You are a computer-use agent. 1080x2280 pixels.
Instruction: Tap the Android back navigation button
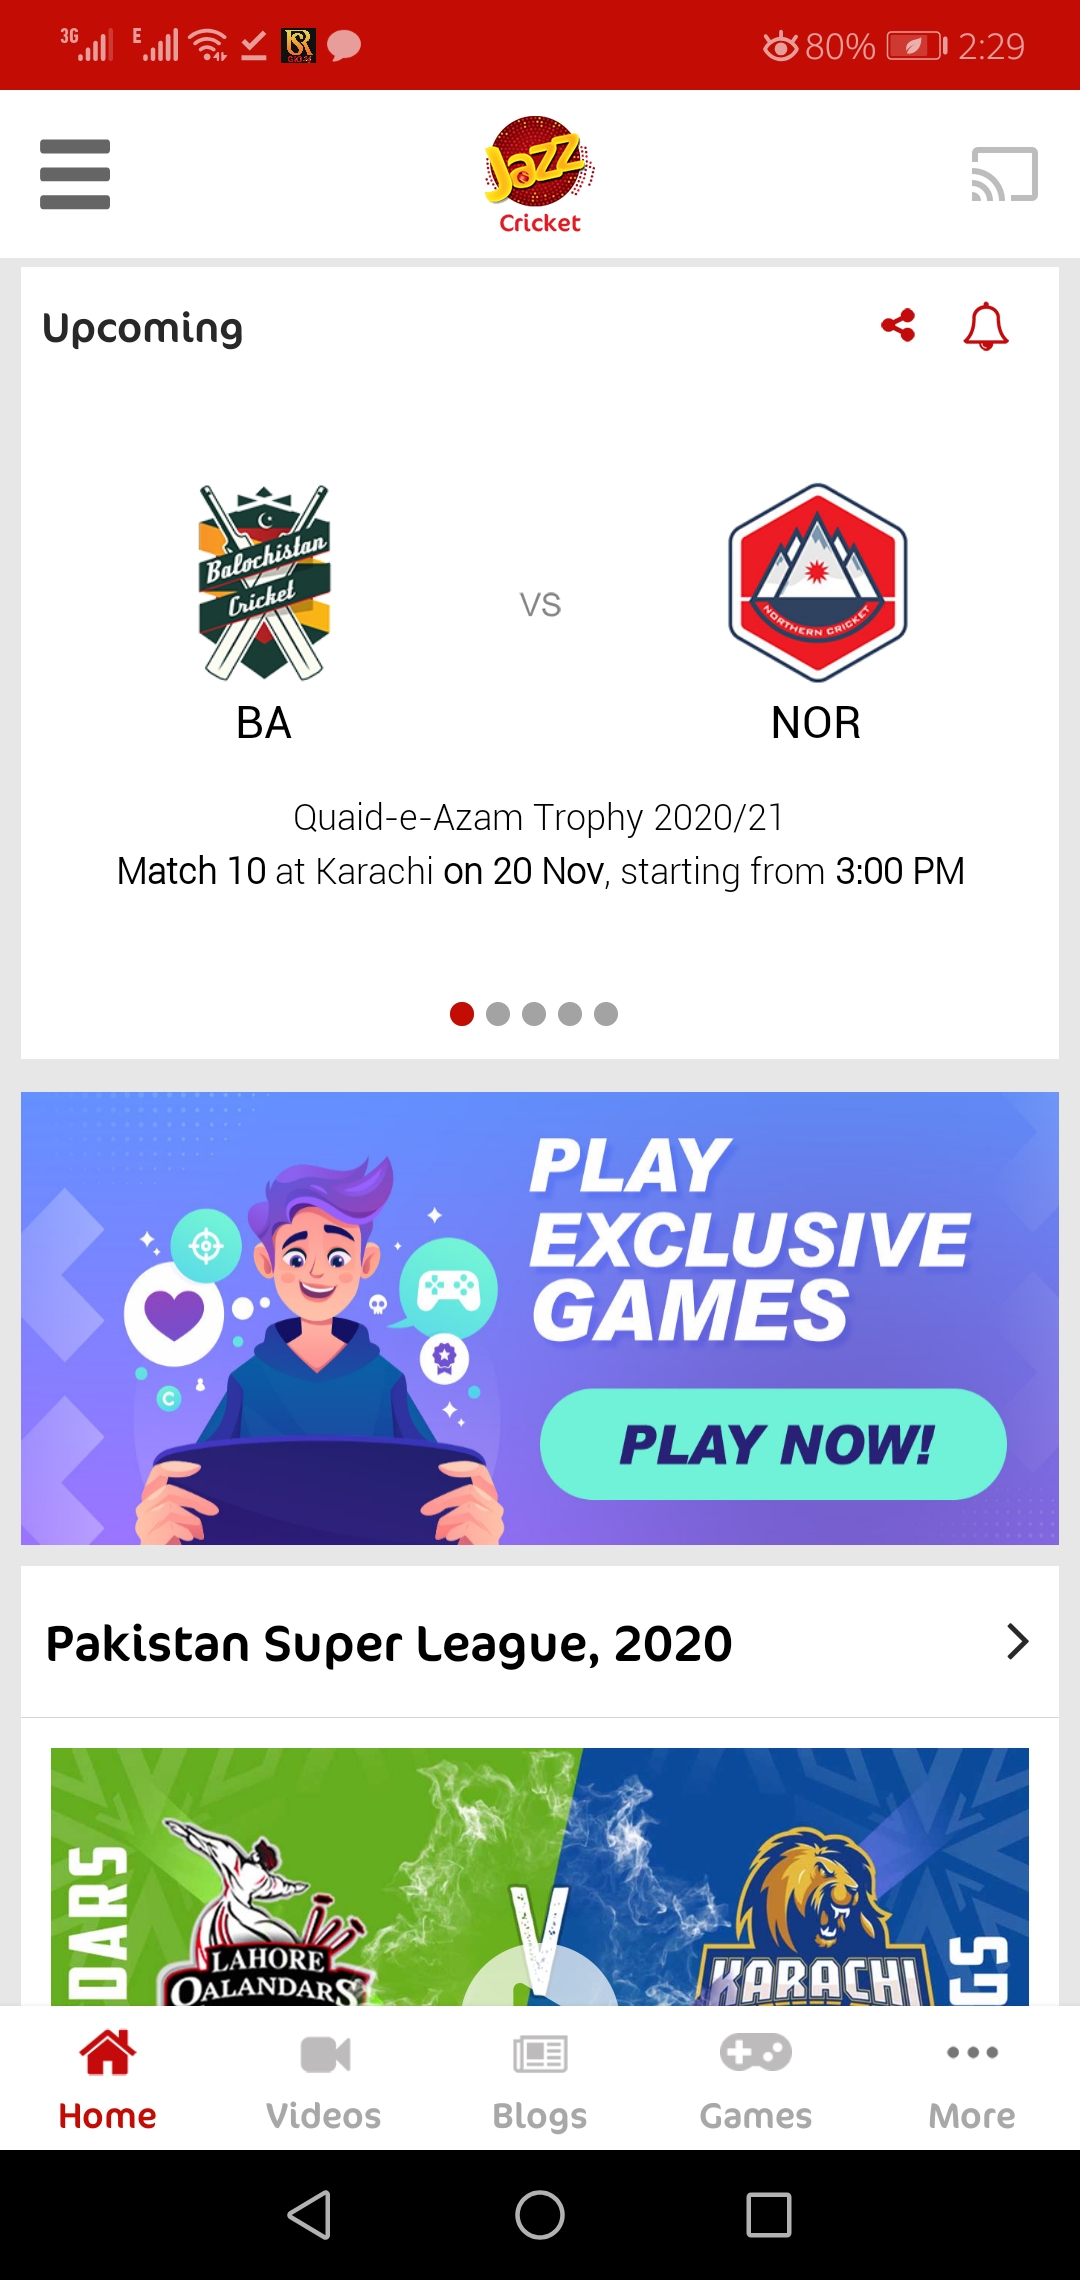coord(310,2215)
